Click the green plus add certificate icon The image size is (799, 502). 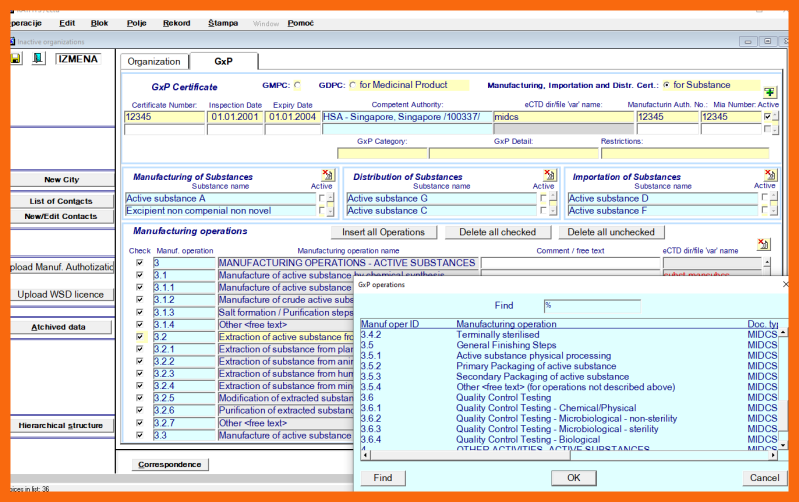tap(770, 92)
